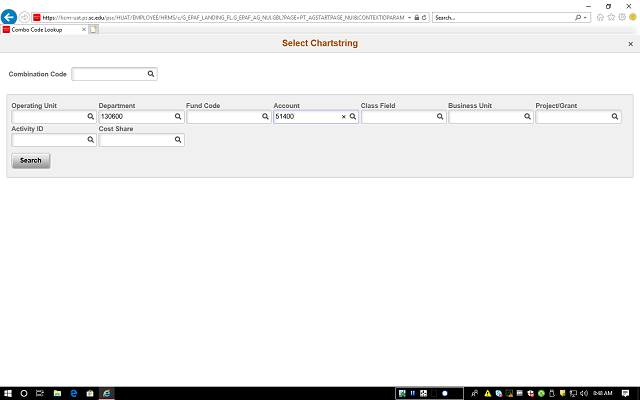Open the Class Field lookup magnifier
Screen dimensions: 640x400
pos(440,116)
